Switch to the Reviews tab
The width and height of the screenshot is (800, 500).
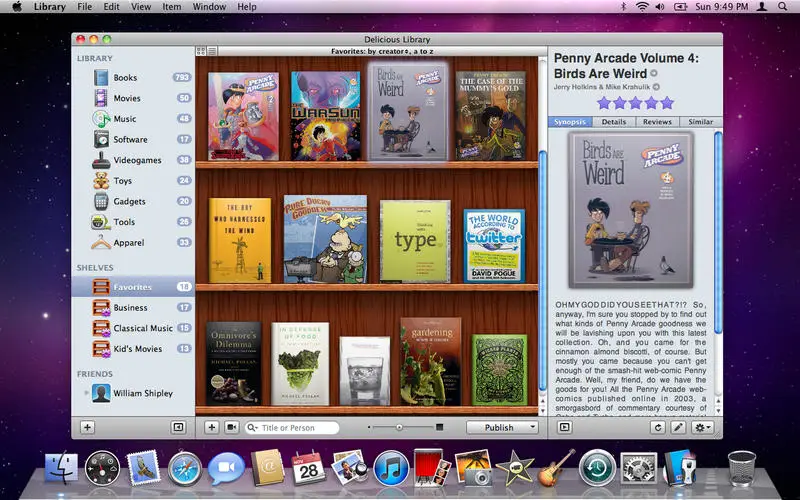657,121
